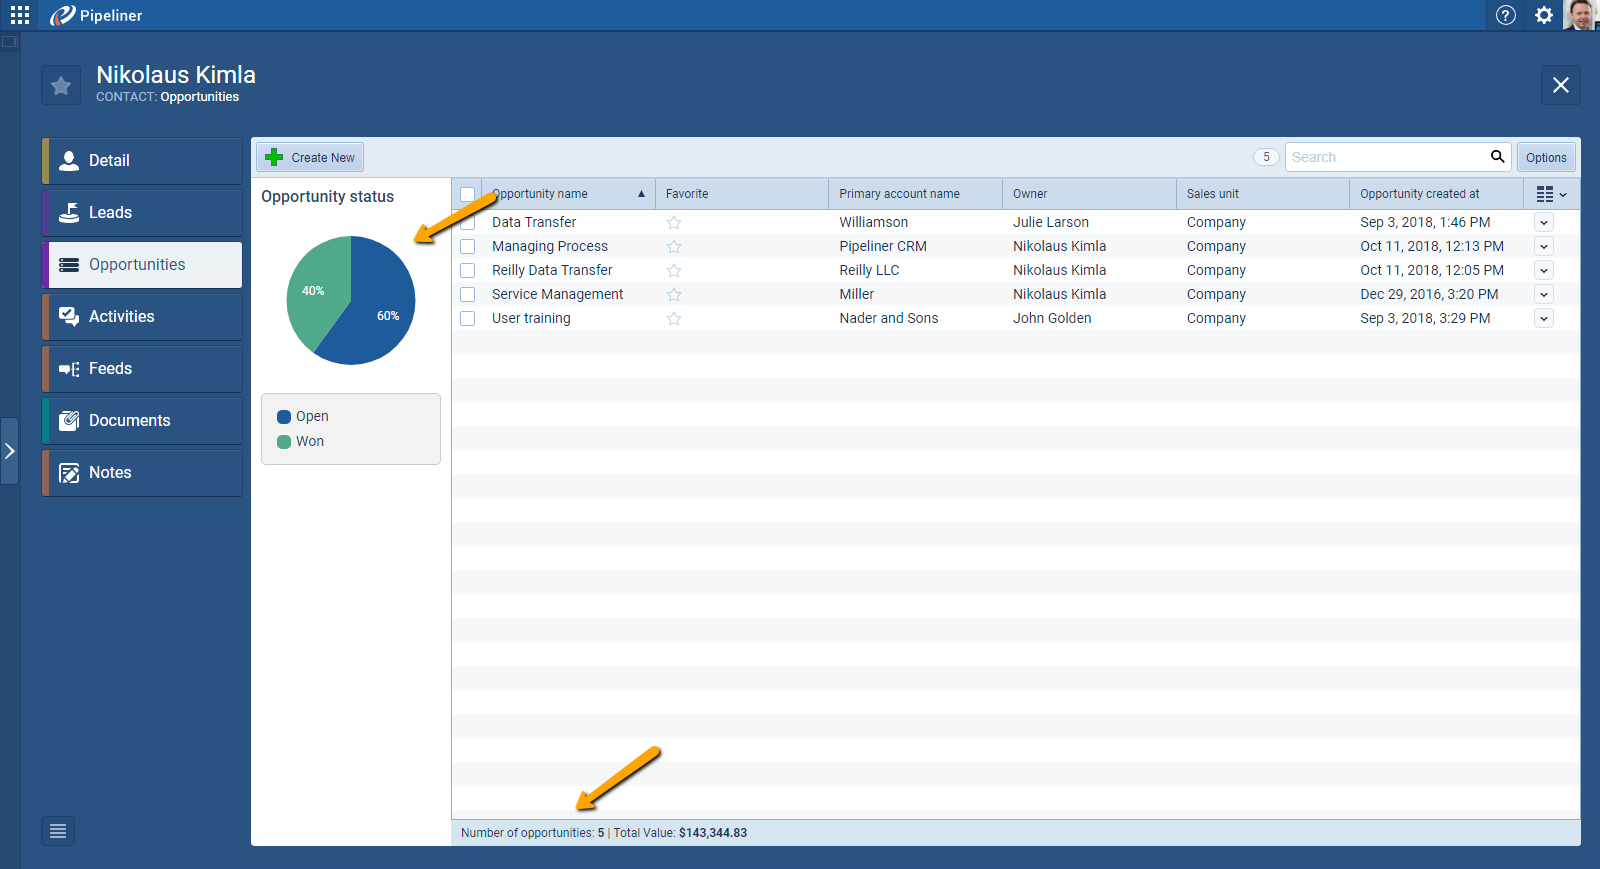Check the Service Management row checkbox

coord(467,295)
